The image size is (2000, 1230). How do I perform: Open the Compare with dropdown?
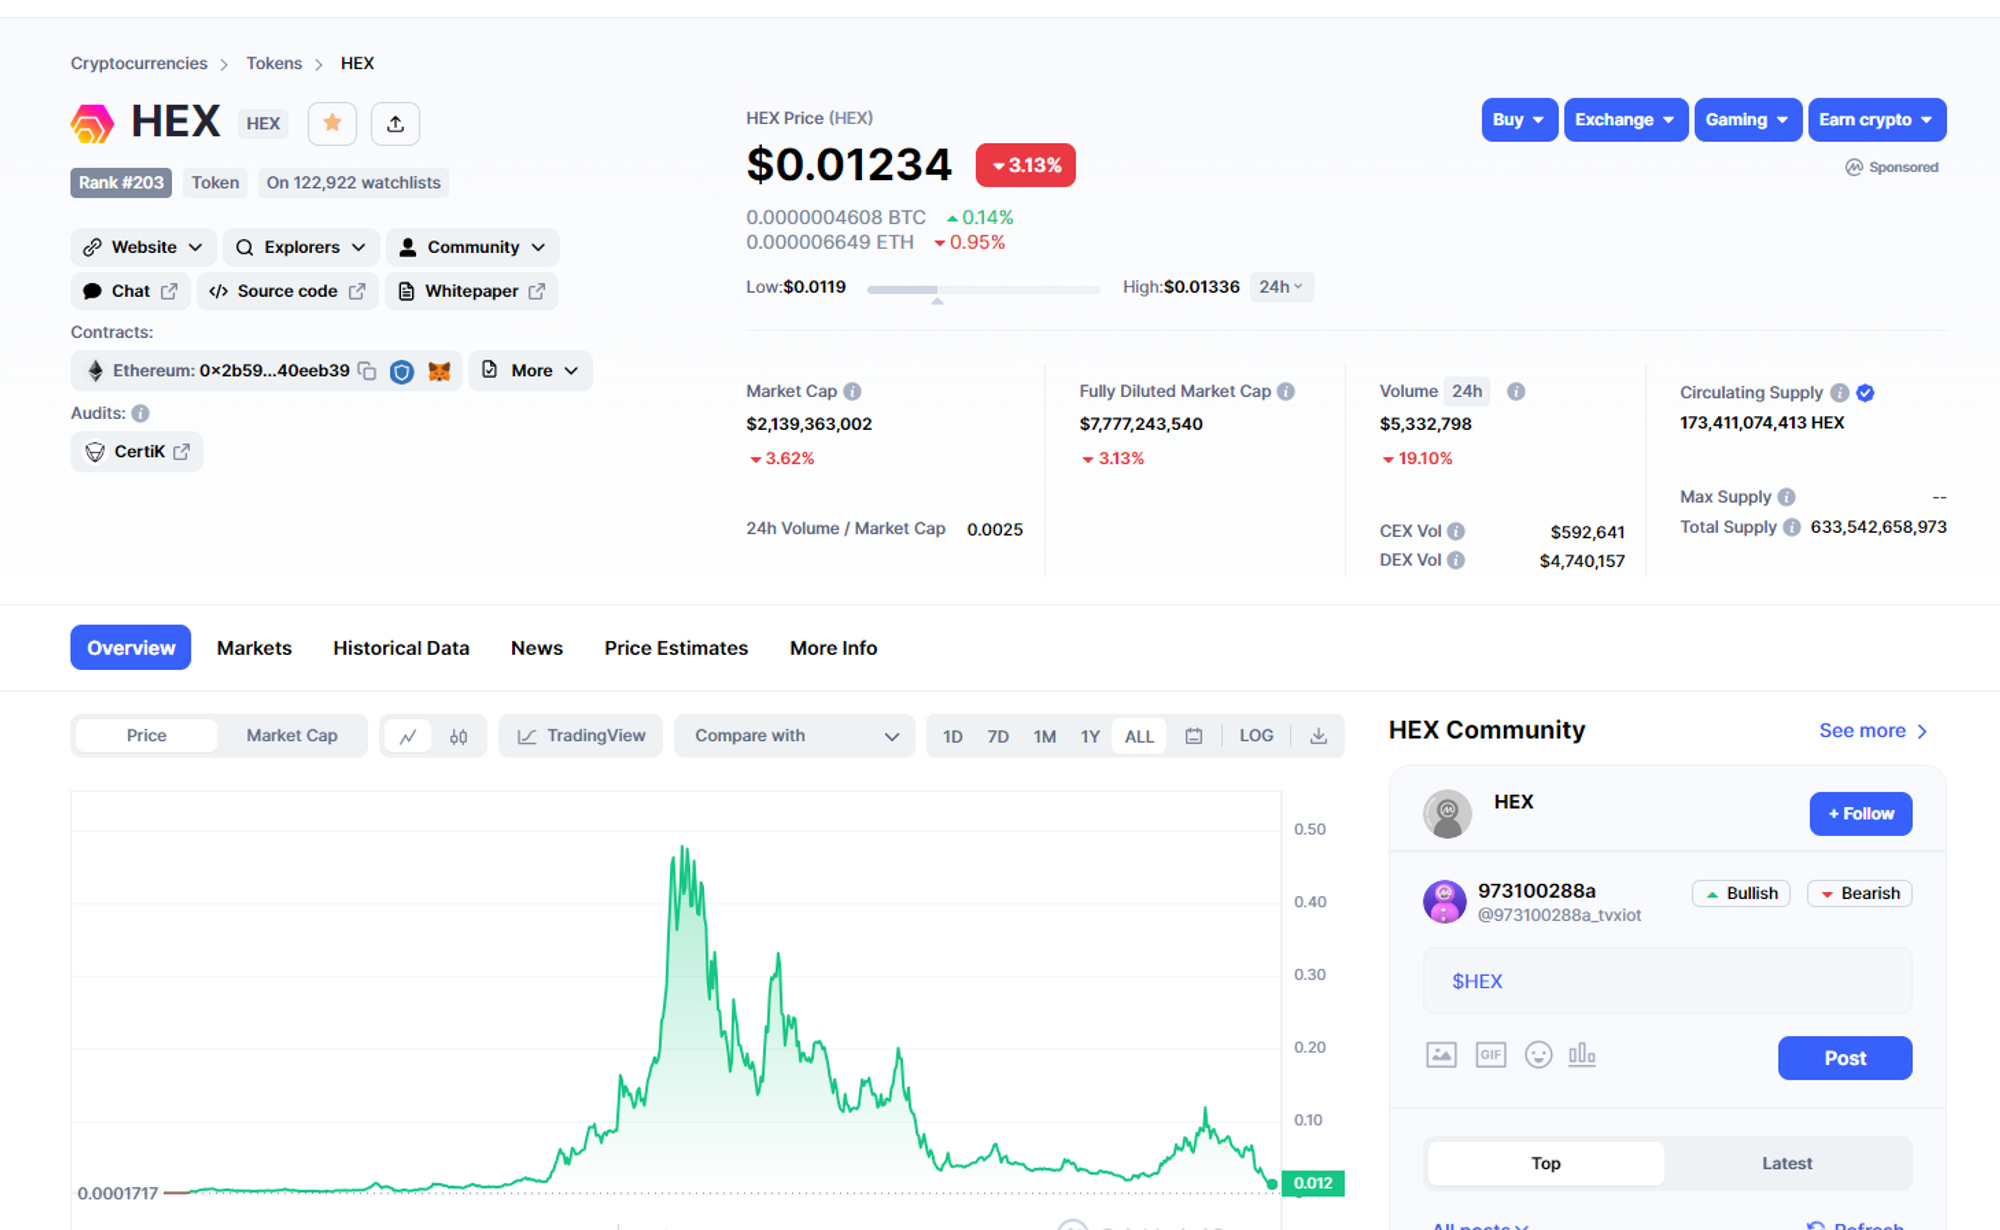tap(795, 736)
